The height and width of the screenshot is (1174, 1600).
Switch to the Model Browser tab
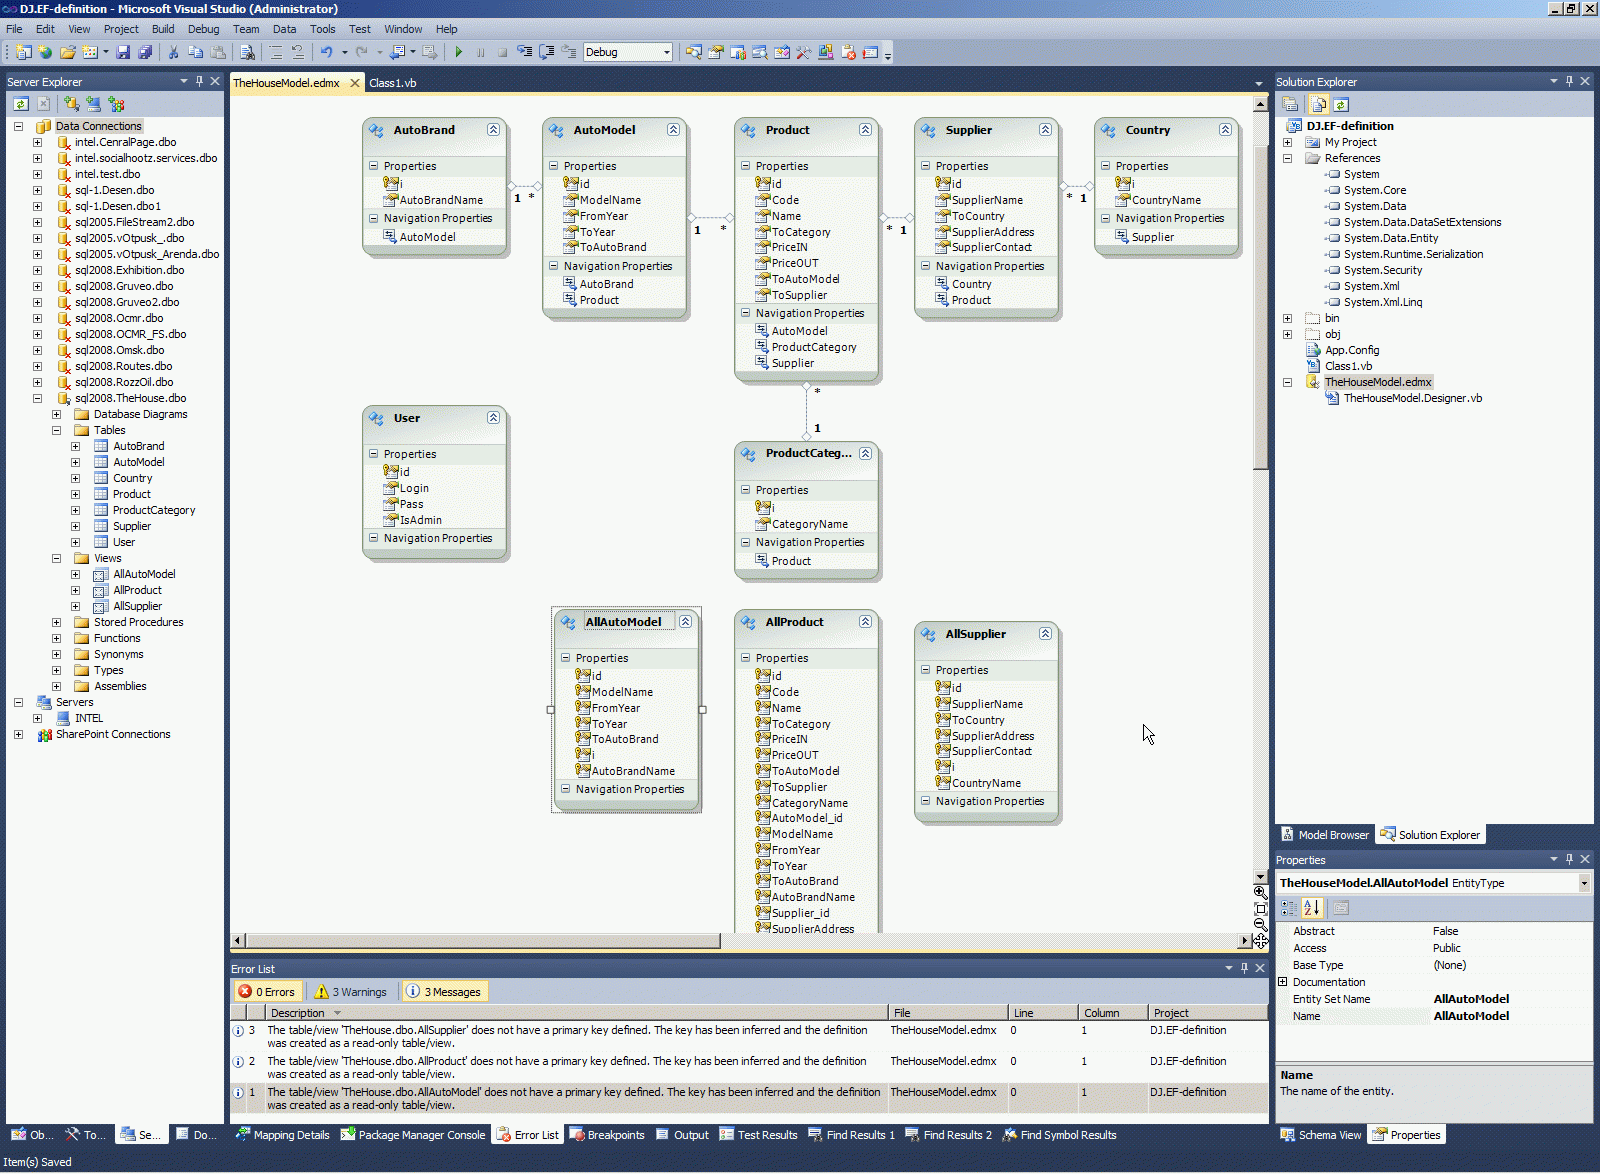[x=1325, y=835]
